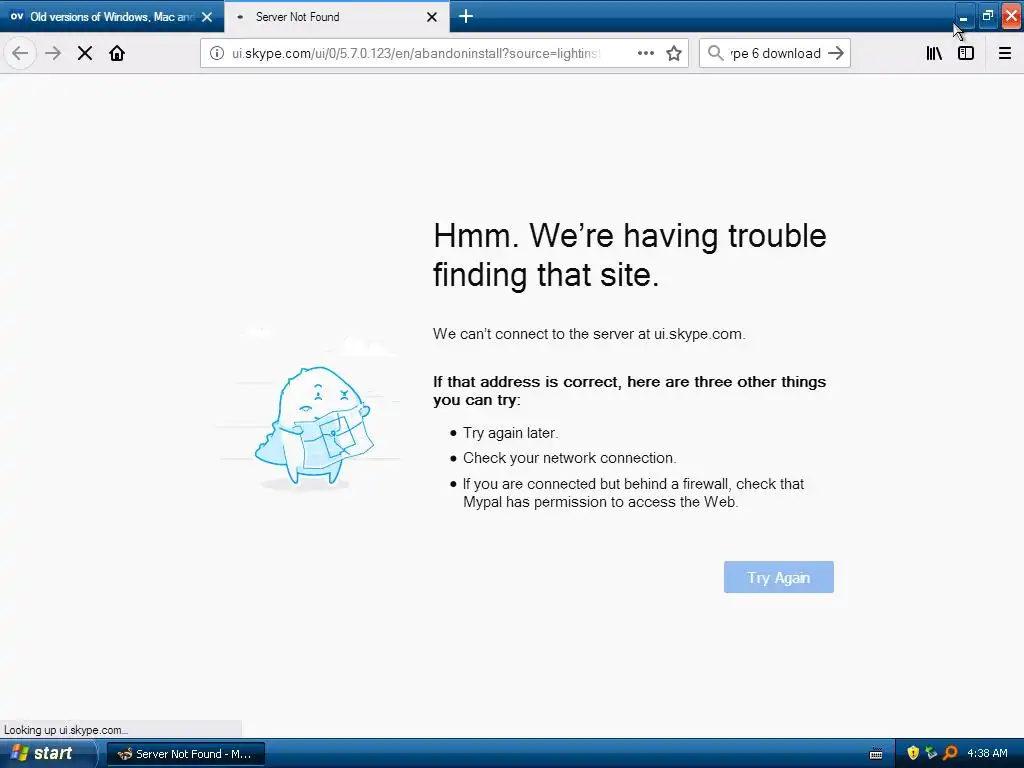Click the 4:38 AM clock
This screenshot has height=768, width=1024.
[x=987, y=753]
